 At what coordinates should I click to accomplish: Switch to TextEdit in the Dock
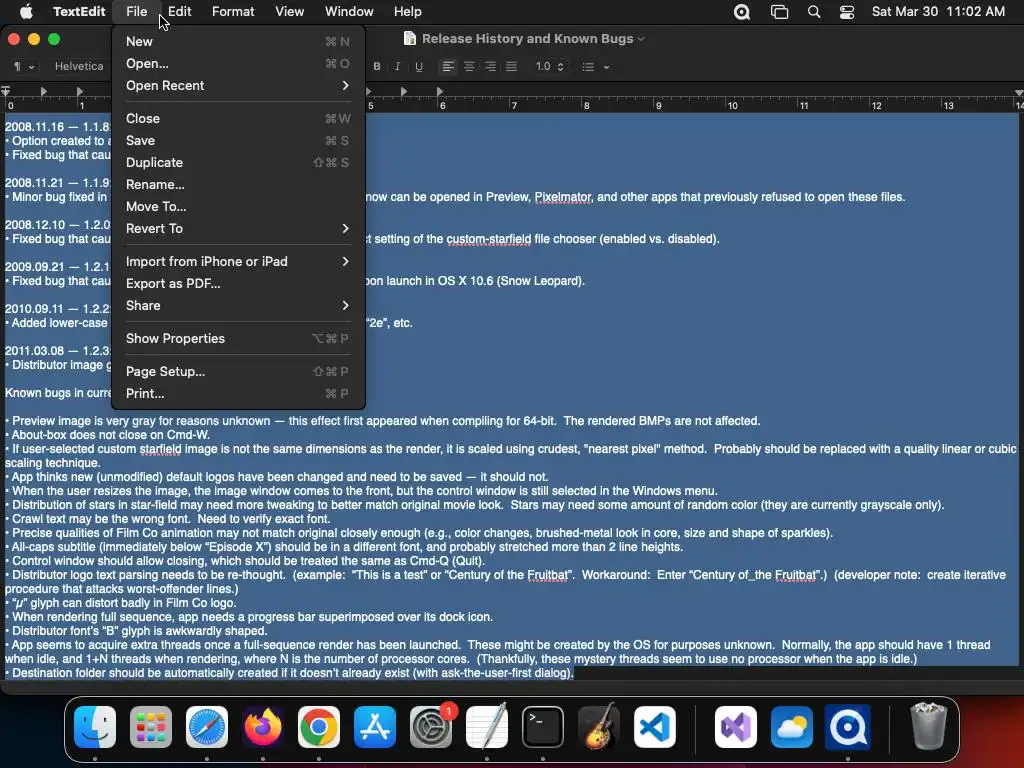tap(487, 727)
